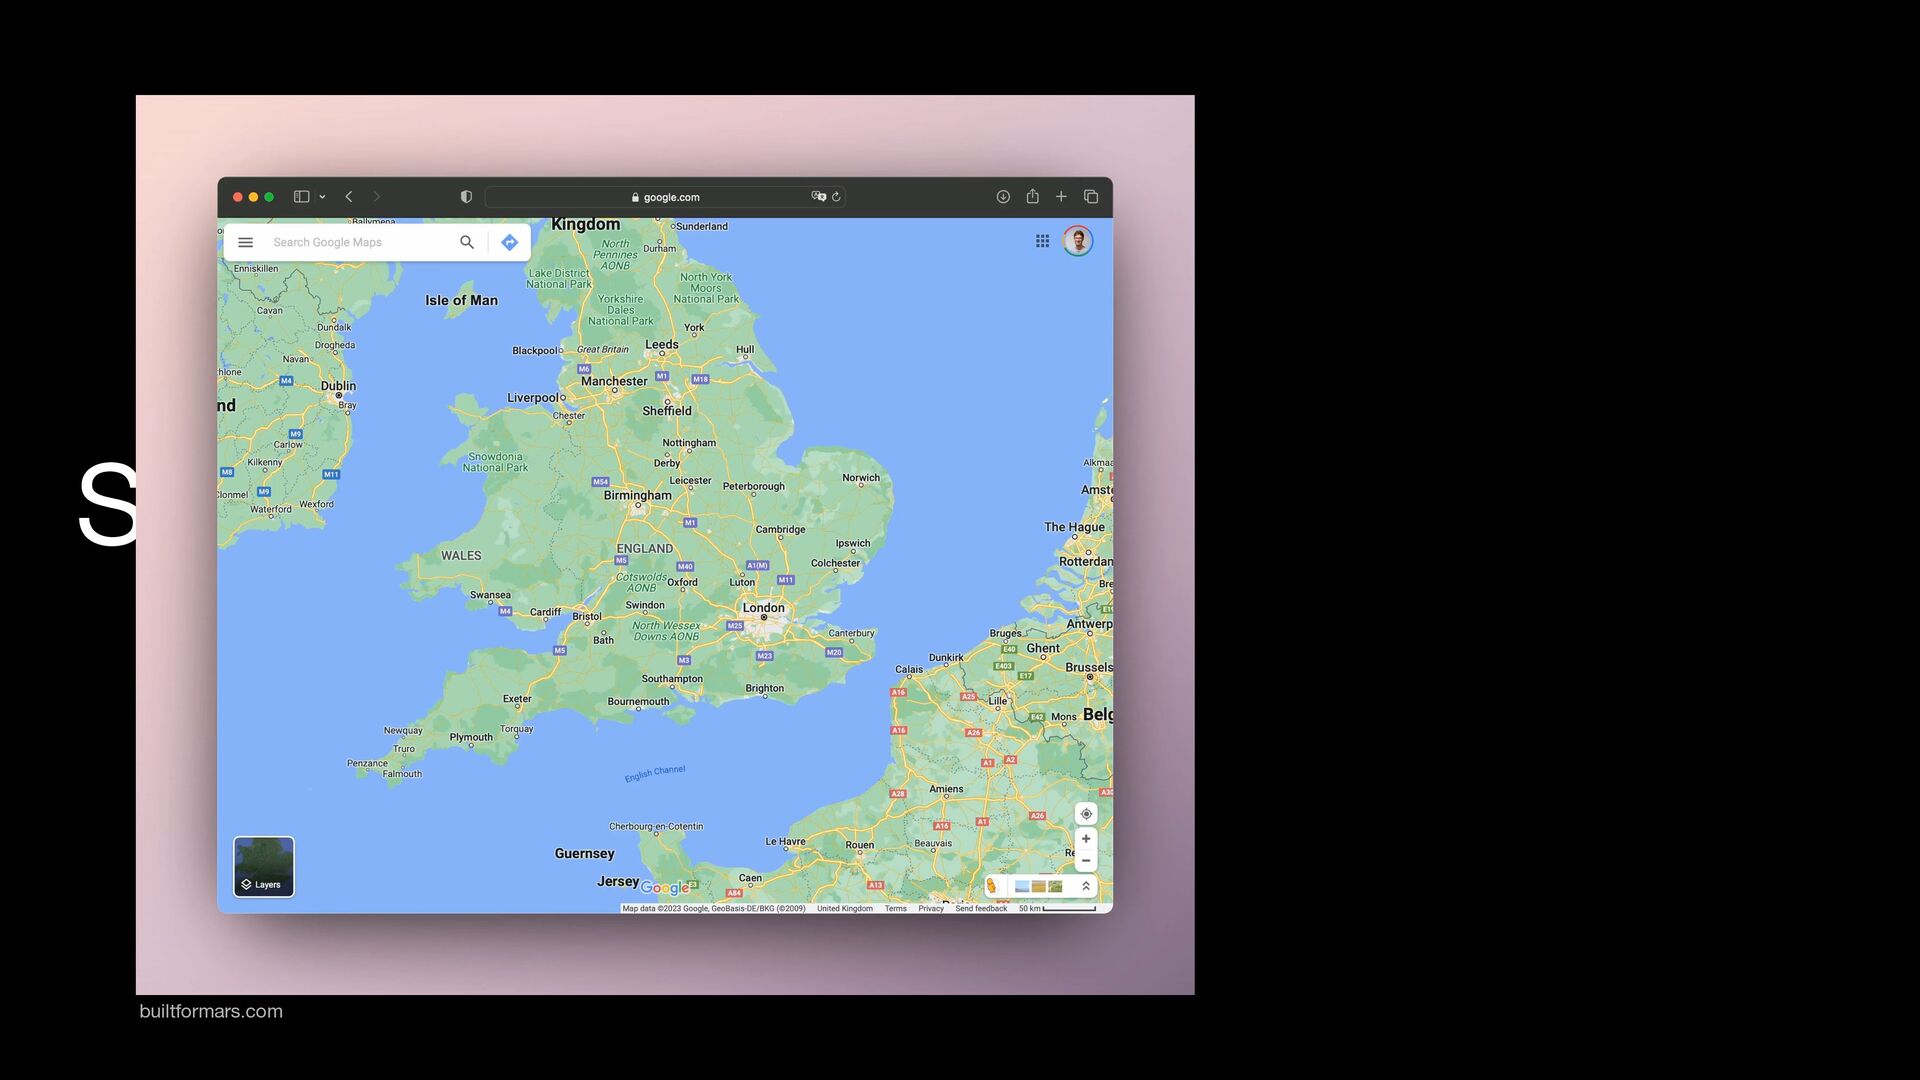Reload the google.com page
This screenshot has height=1080, width=1920.
(x=836, y=197)
